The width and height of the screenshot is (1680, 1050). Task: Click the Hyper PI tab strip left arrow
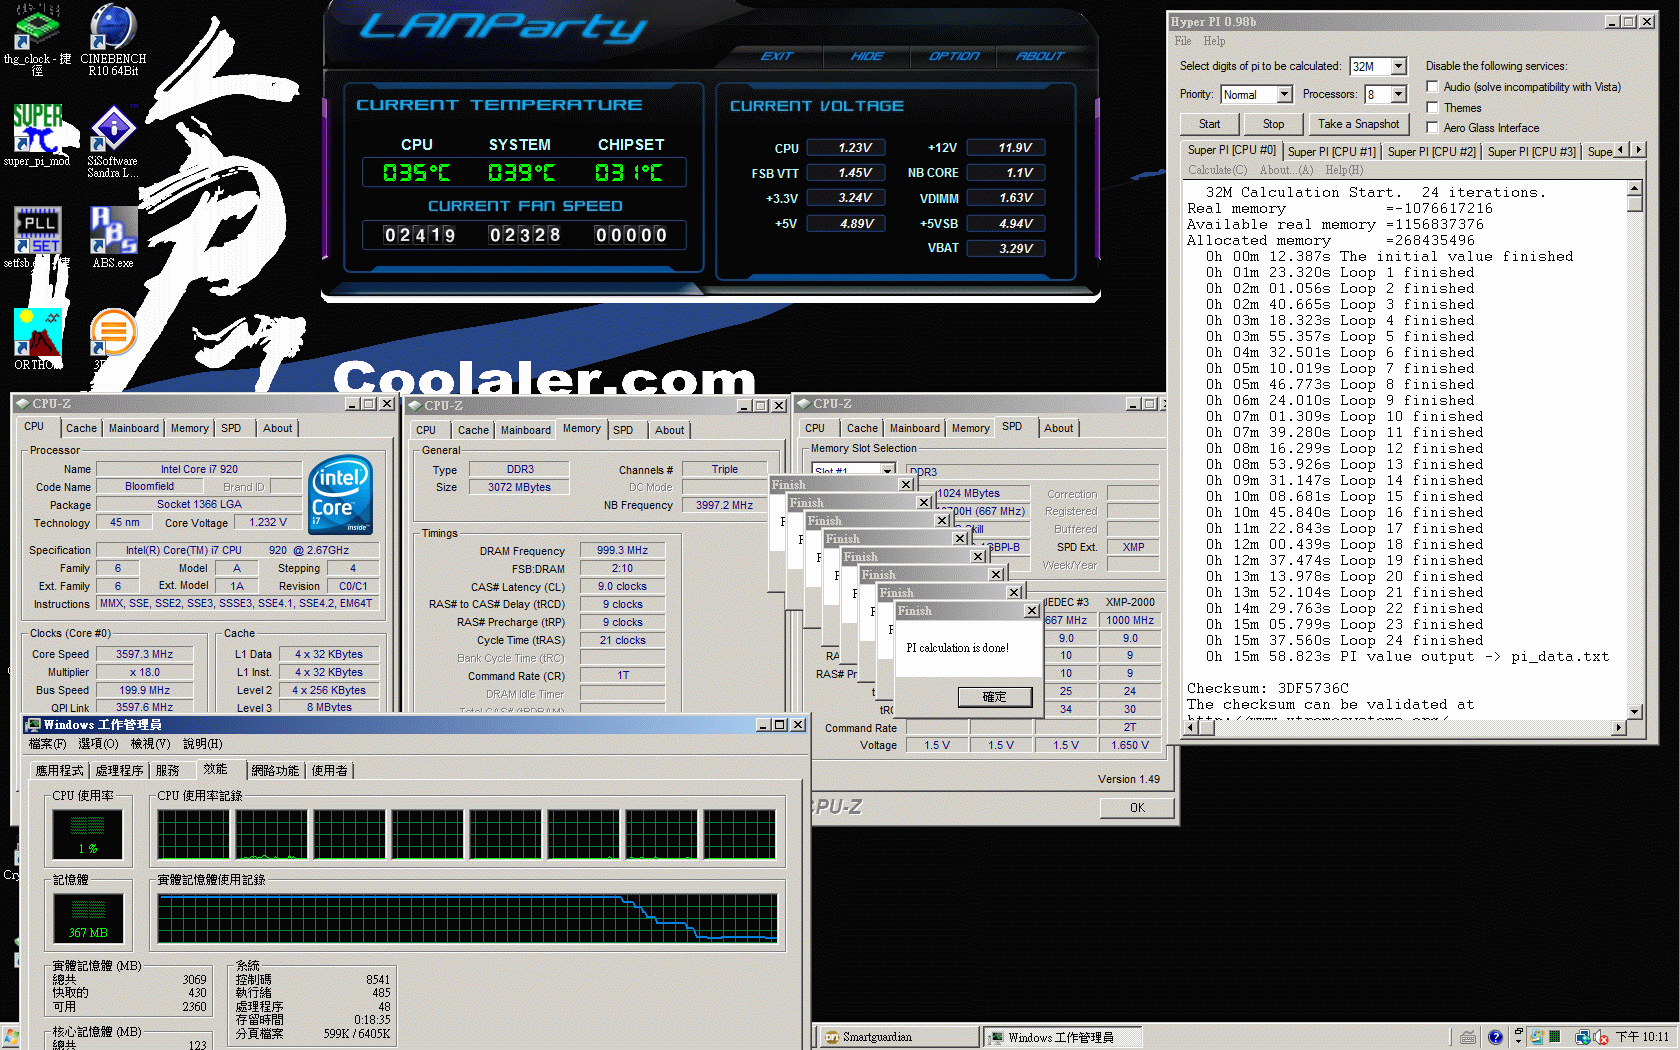[1622, 149]
